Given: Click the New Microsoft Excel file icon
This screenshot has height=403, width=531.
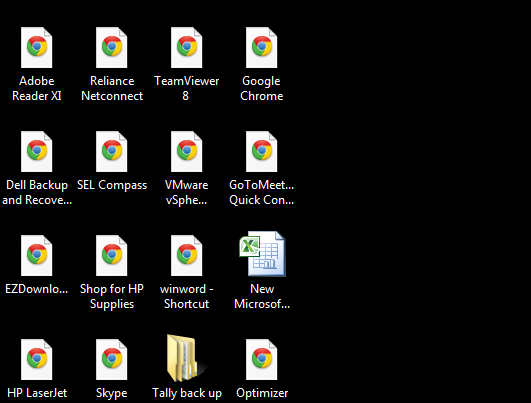Looking at the screenshot, I should point(262,254).
